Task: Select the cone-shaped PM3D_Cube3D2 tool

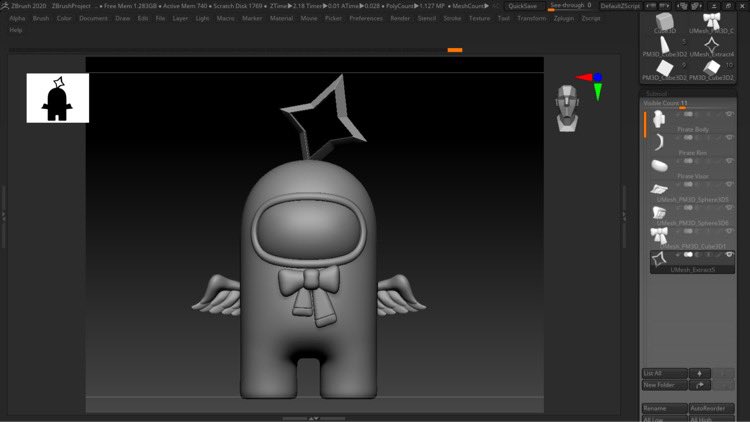Action: click(664, 45)
